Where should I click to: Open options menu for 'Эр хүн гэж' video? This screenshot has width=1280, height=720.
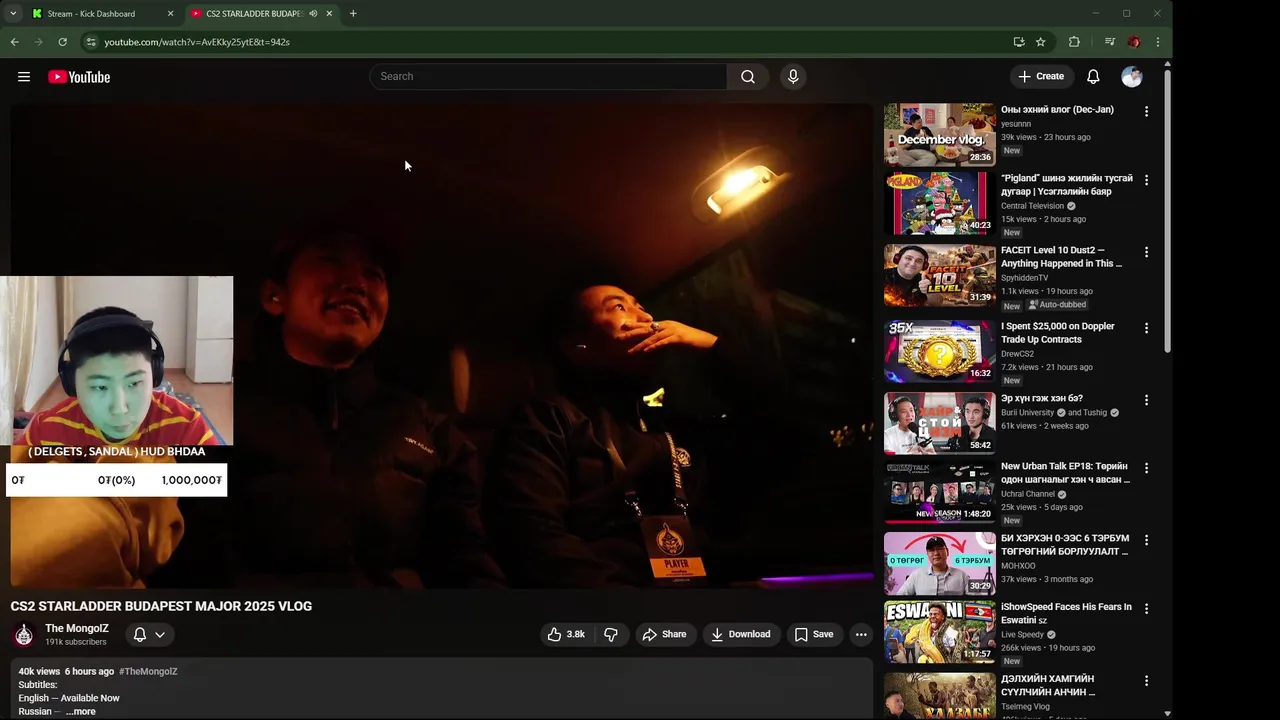(x=1146, y=400)
